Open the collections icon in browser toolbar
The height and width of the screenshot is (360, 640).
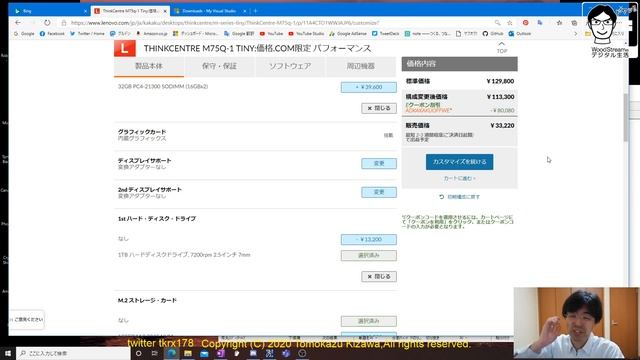[574, 23]
